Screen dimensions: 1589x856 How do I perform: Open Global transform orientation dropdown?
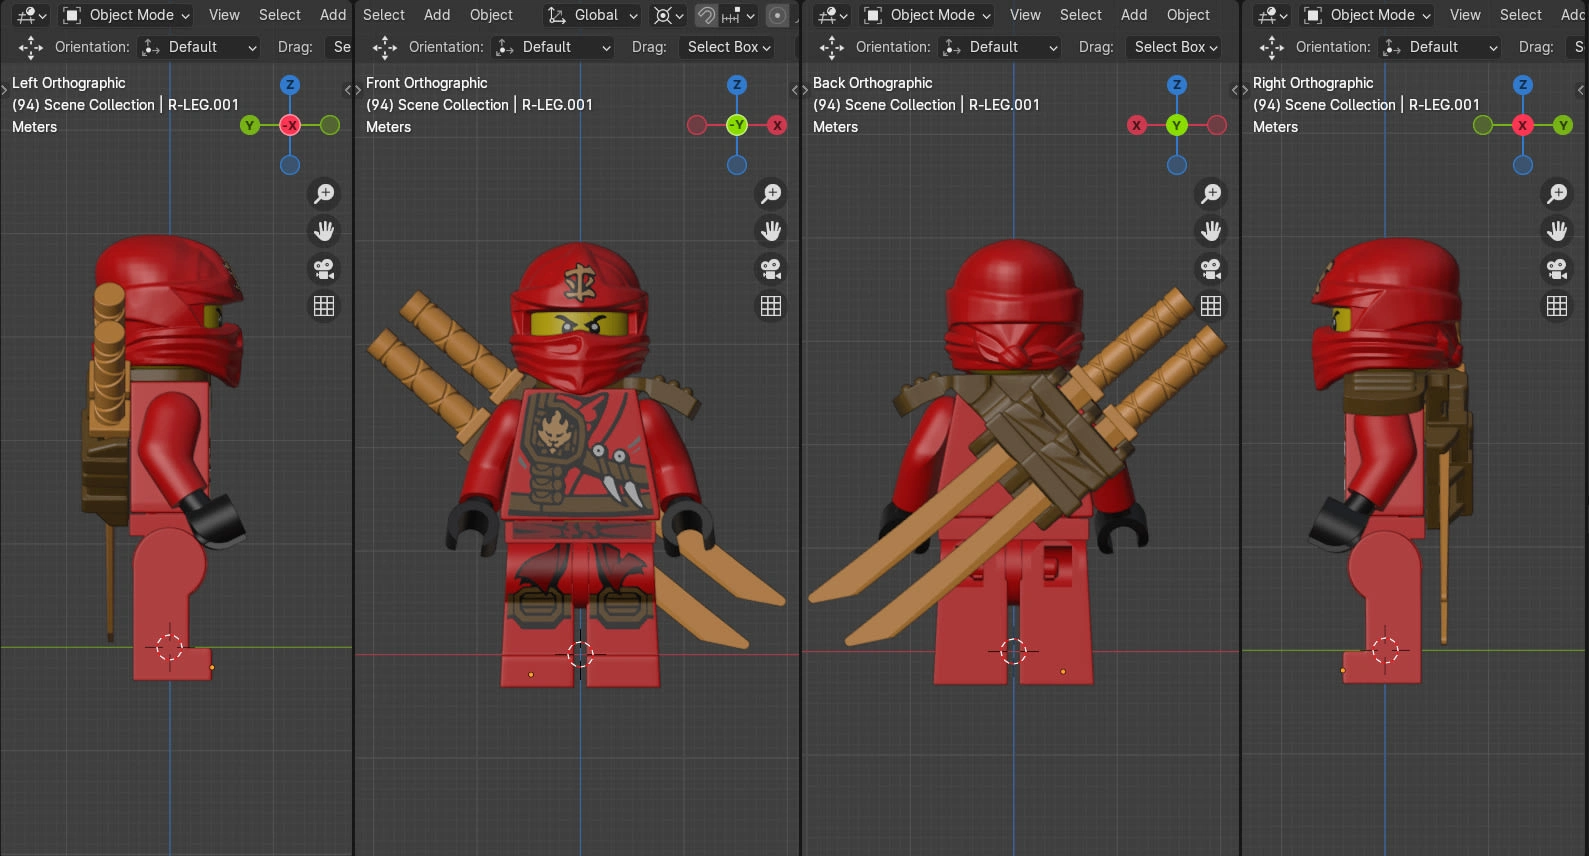pyautogui.click(x=592, y=15)
